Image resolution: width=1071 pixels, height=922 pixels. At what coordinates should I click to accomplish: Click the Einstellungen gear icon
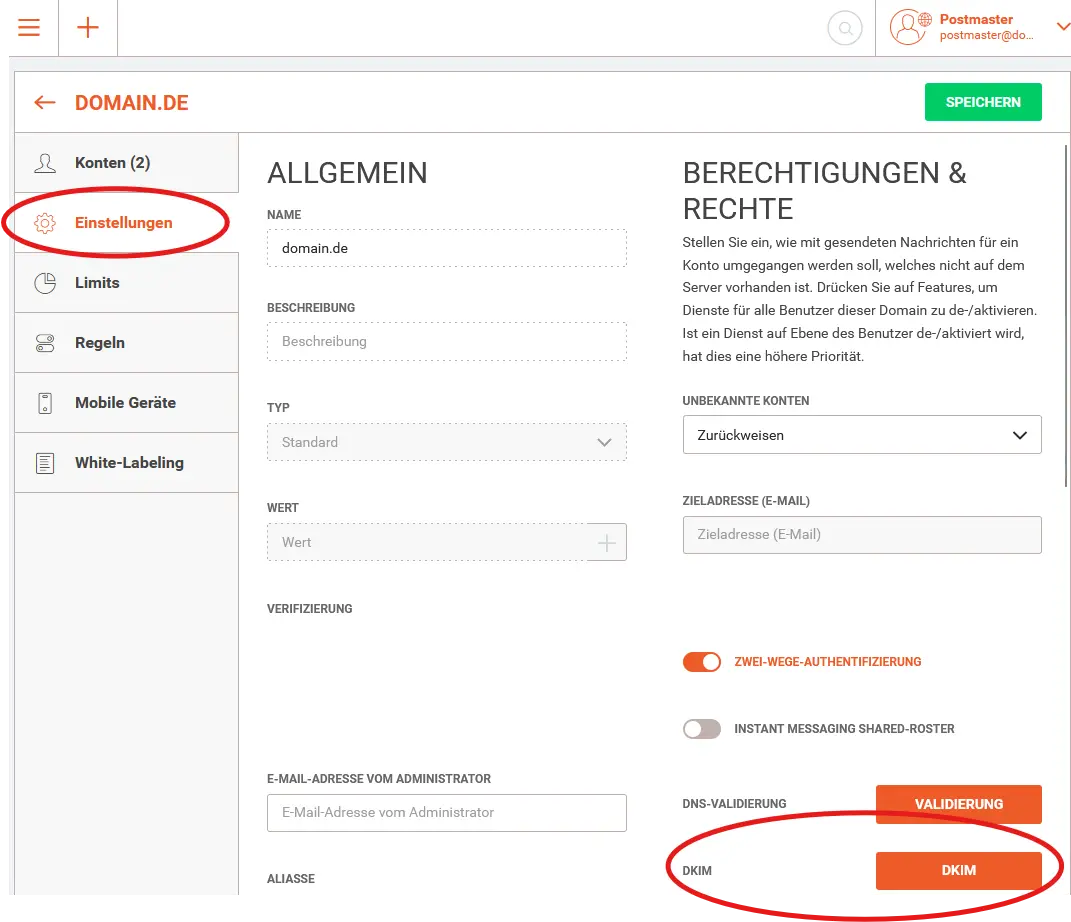click(45, 223)
